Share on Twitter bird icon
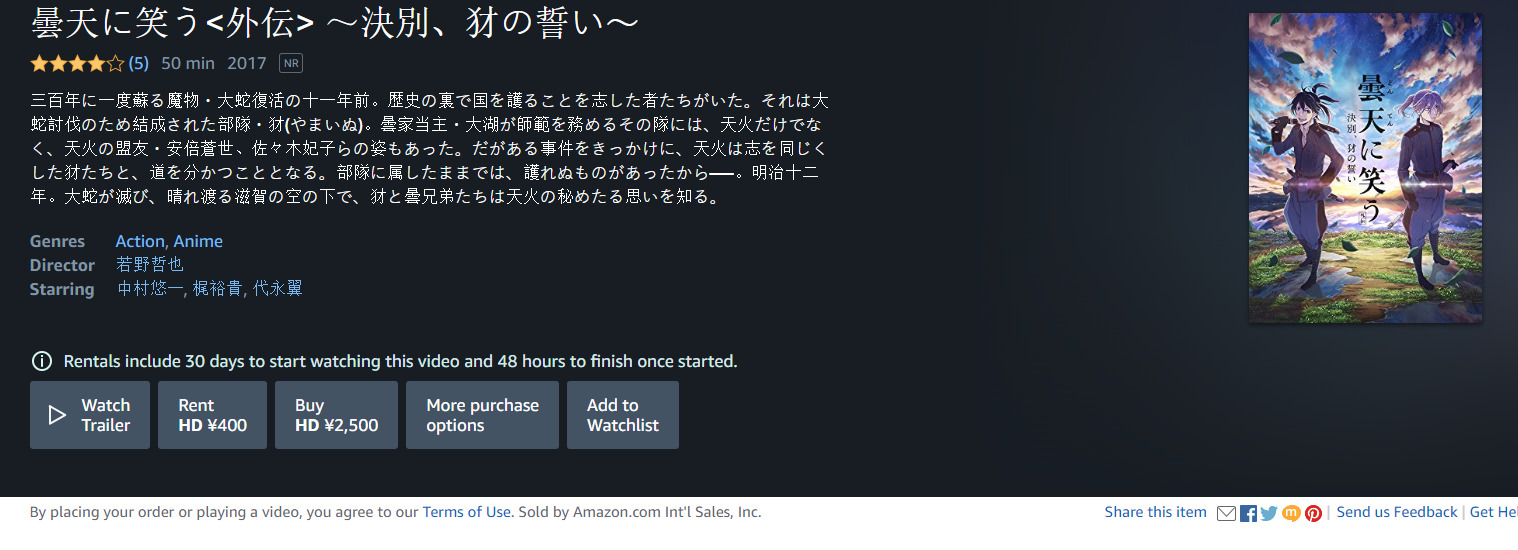 coord(1269,513)
